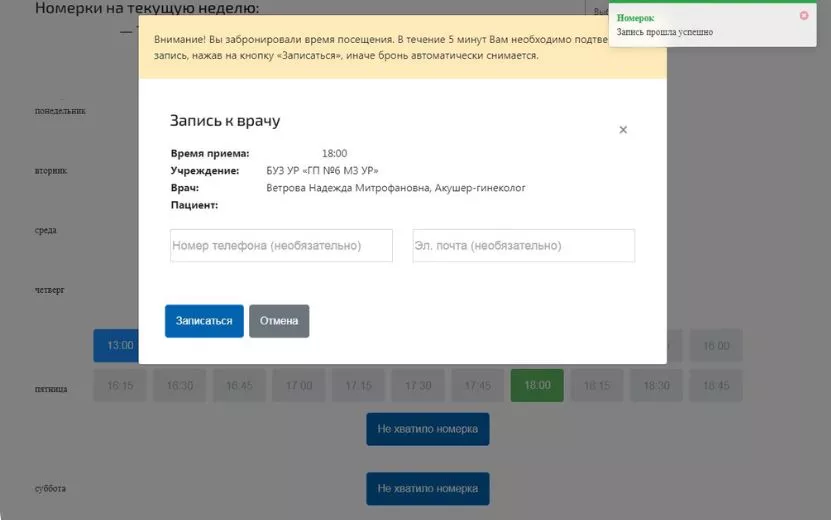
Task: Click the 17:30 time slot
Action: (418, 386)
